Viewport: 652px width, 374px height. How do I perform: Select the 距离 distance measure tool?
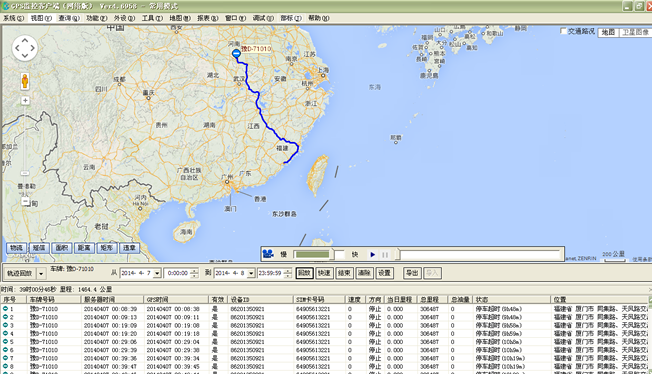(84, 248)
